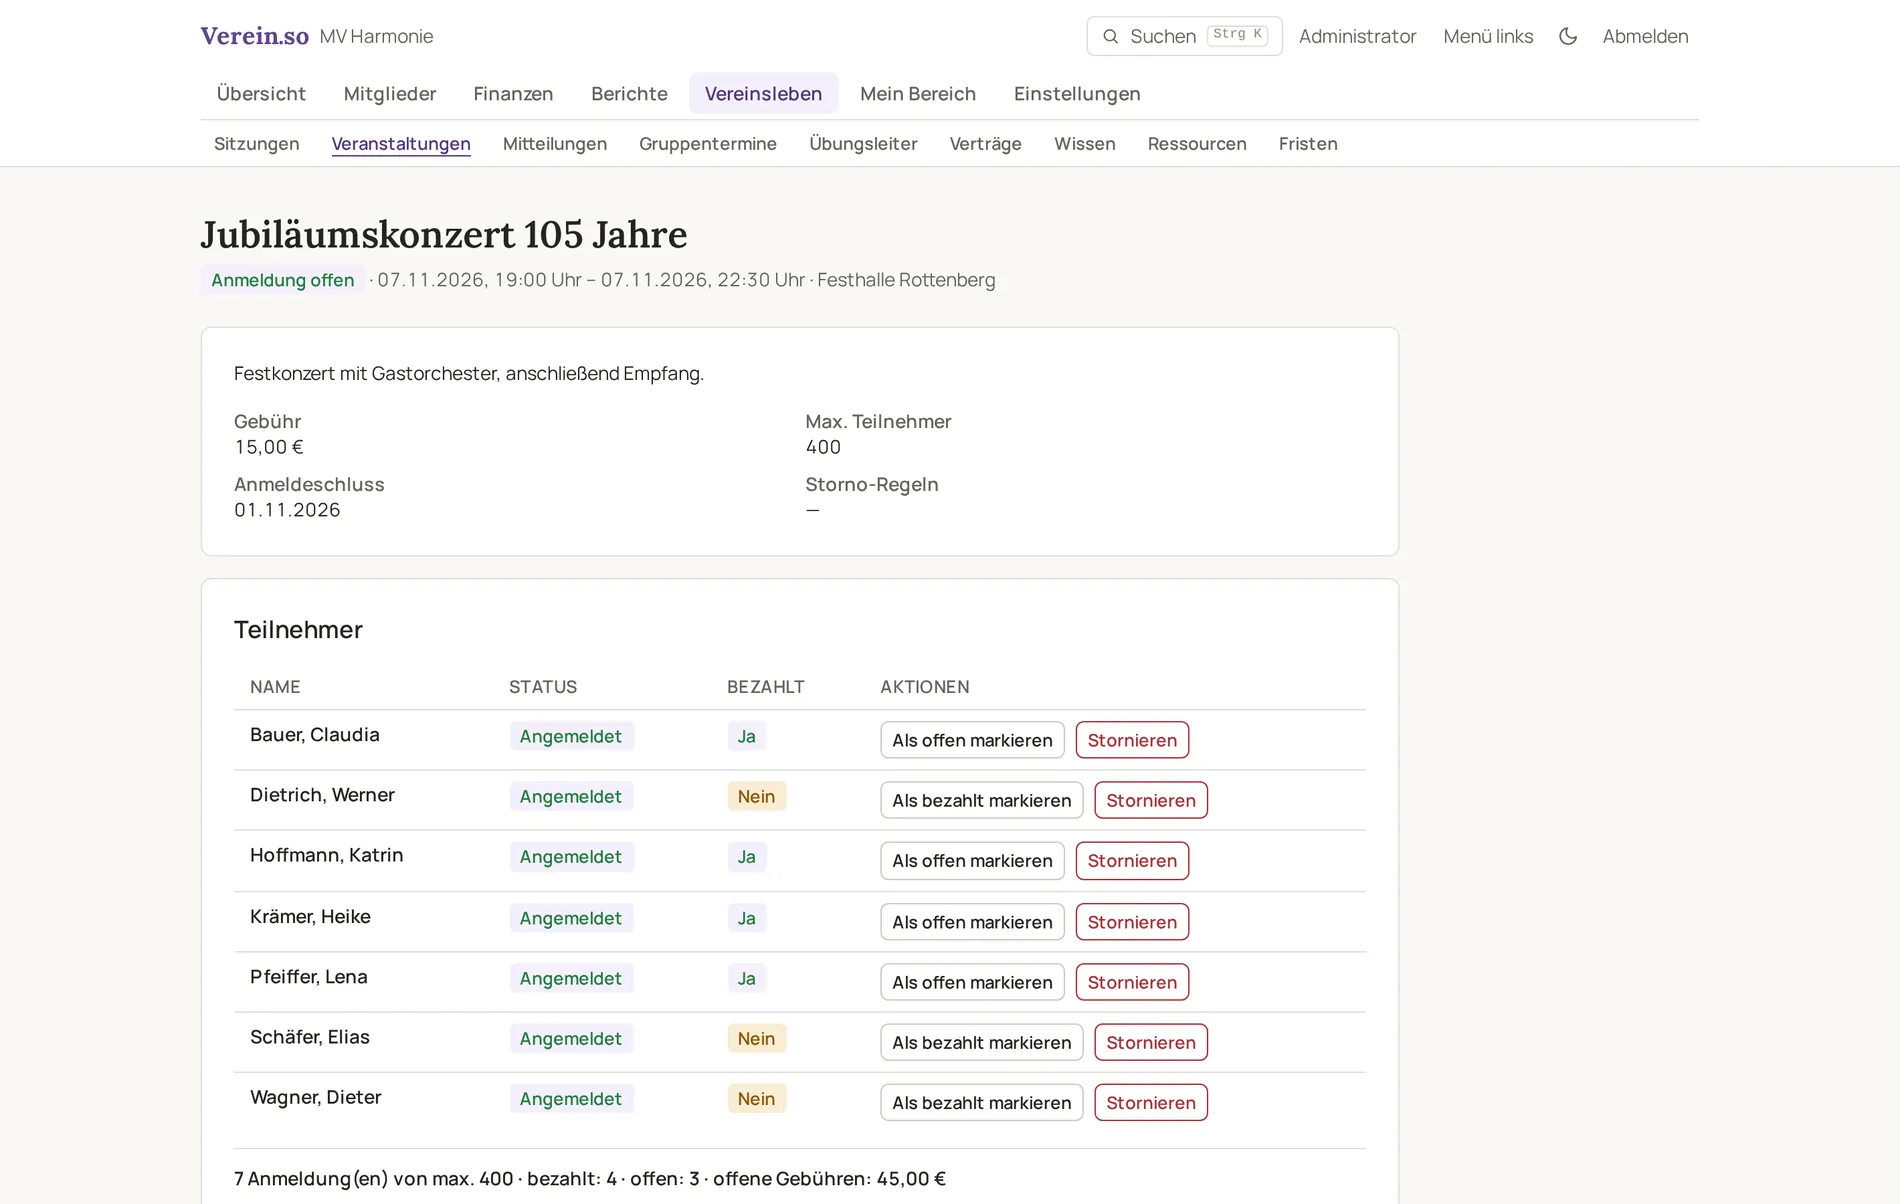
Task: Select participant name Schäfer, Elias
Action: tap(310, 1037)
